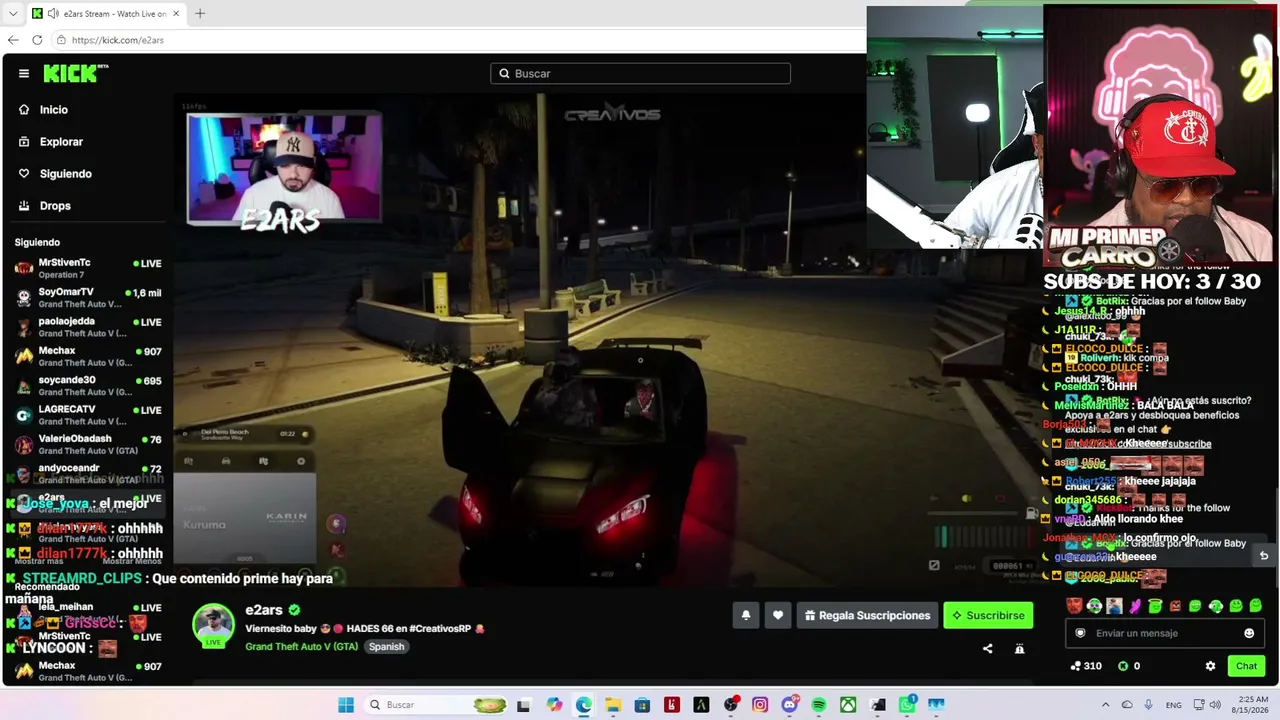Close the e2ars Stream browser tab
The image size is (1280, 720).
[x=176, y=14]
